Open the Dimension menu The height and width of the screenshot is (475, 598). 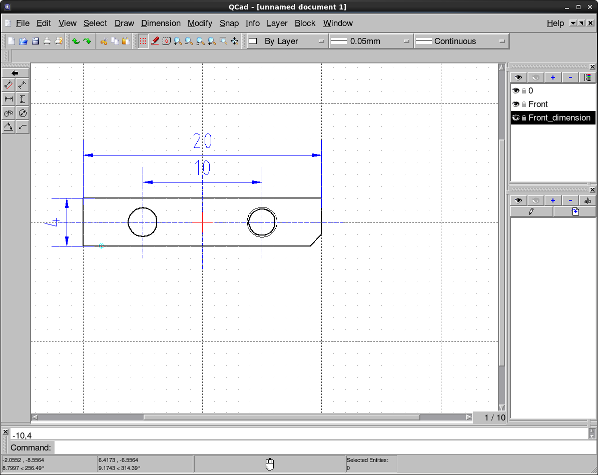coord(161,23)
